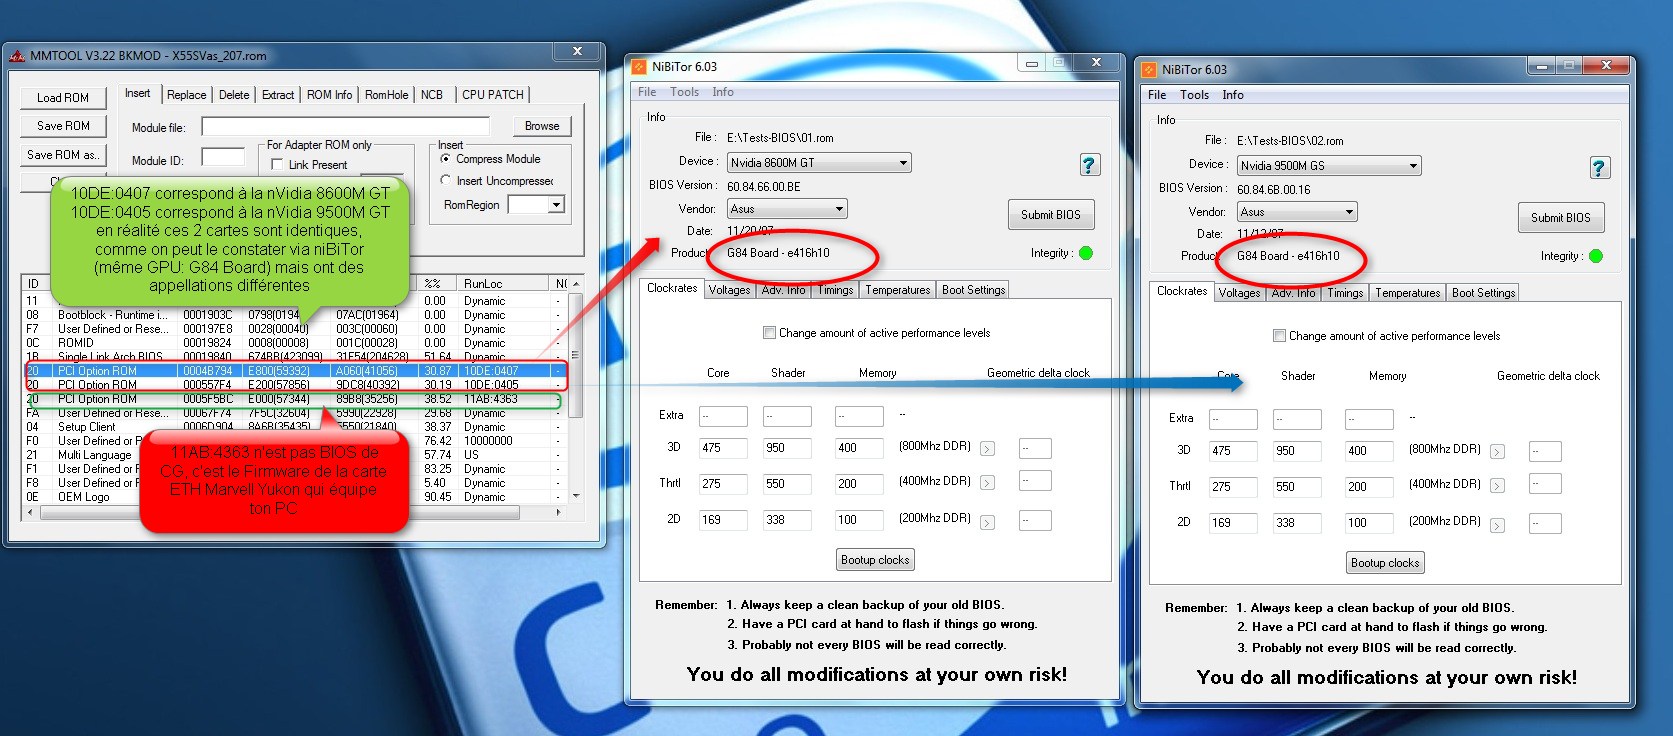Click green Integrity indicator in left NiBiTor window

(x=1086, y=253)
